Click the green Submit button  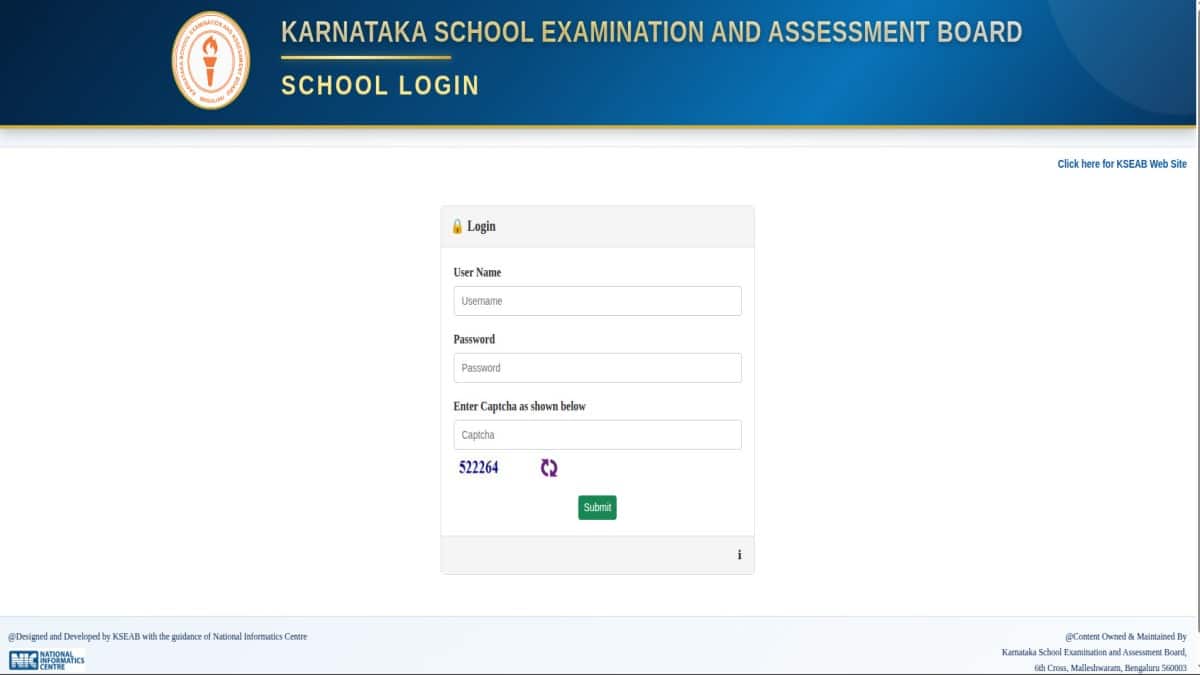597,507
